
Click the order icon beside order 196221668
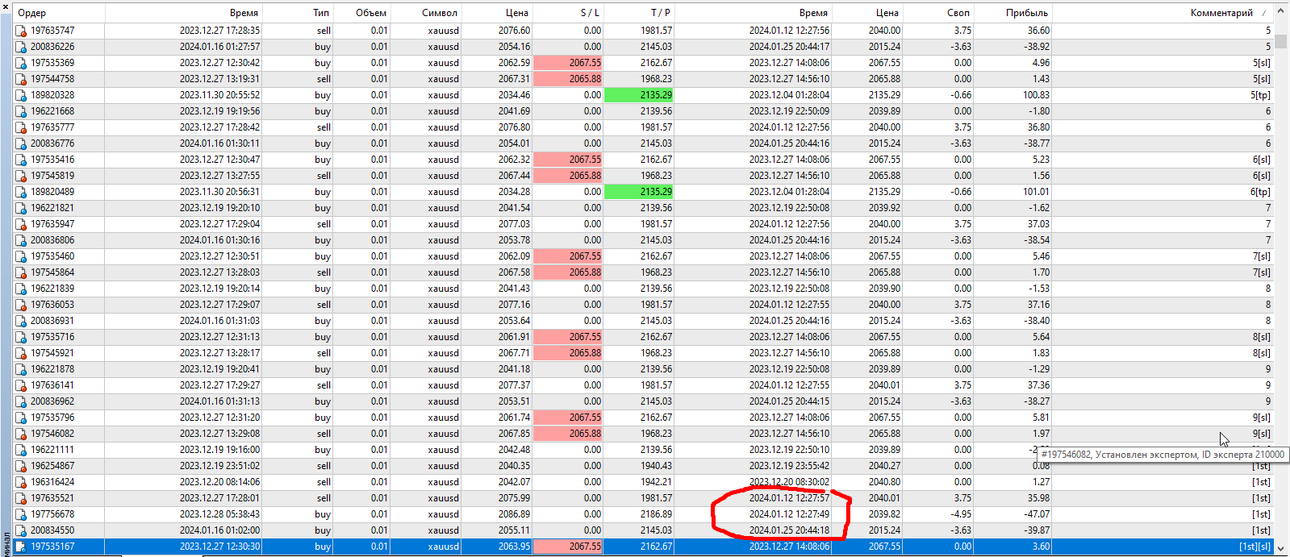(21, 111)
